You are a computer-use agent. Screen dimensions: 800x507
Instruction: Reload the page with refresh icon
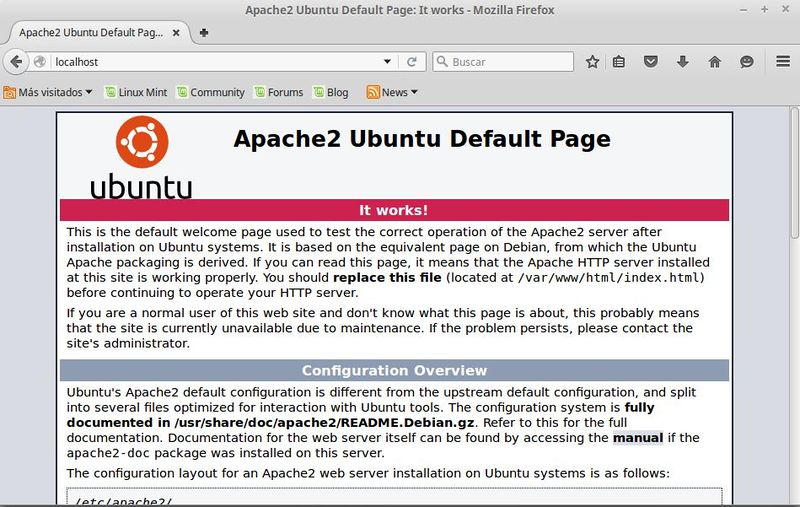pyautogui.click(x=412, y=62)
